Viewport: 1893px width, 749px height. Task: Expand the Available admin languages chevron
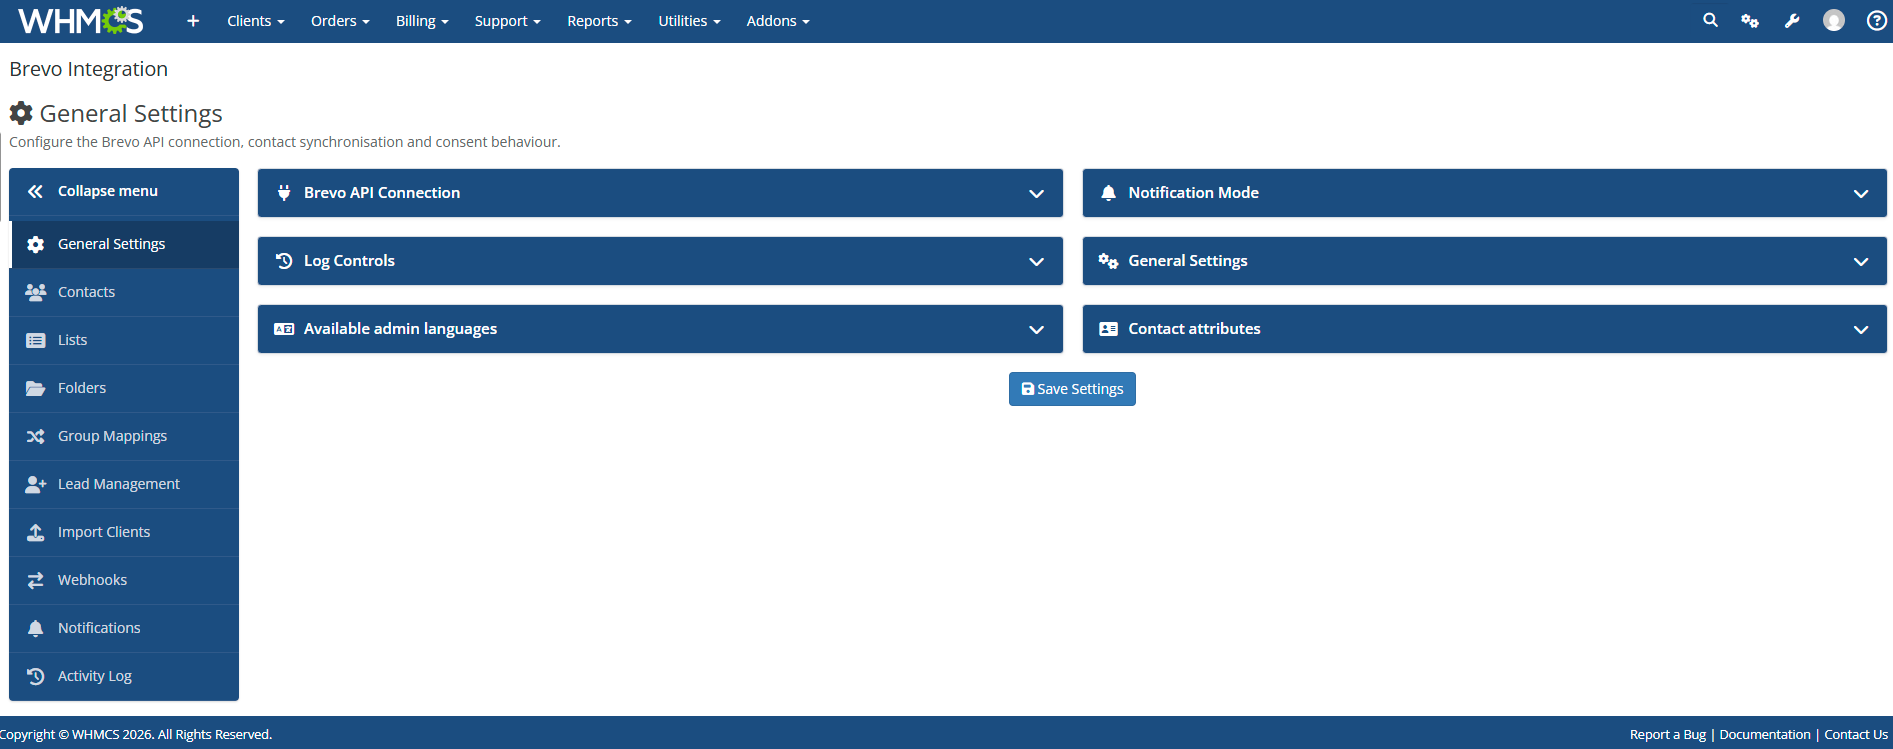(x=1037, y=330)
